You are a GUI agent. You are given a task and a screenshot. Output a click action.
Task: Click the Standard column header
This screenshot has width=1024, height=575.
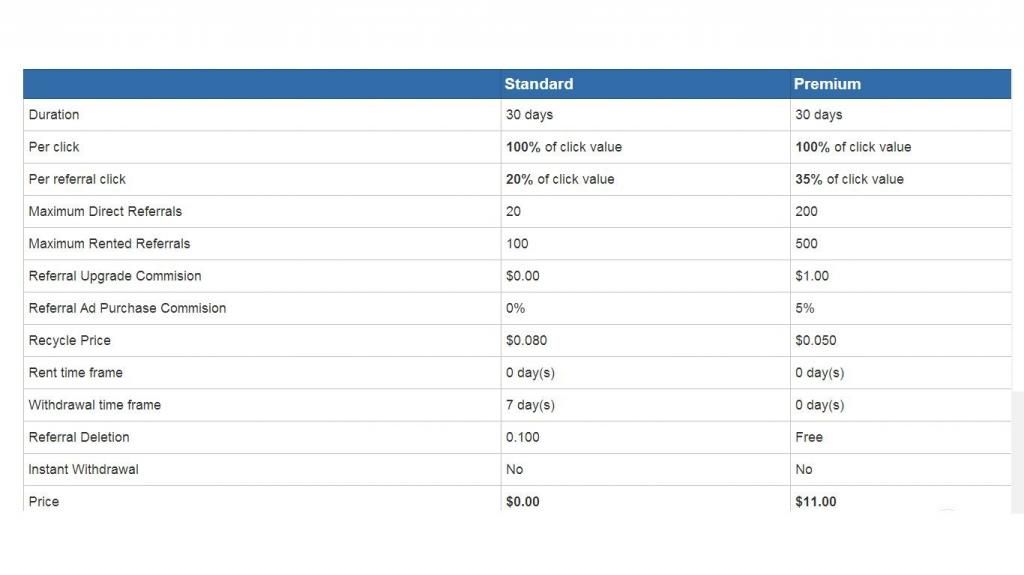coord(539,84)
